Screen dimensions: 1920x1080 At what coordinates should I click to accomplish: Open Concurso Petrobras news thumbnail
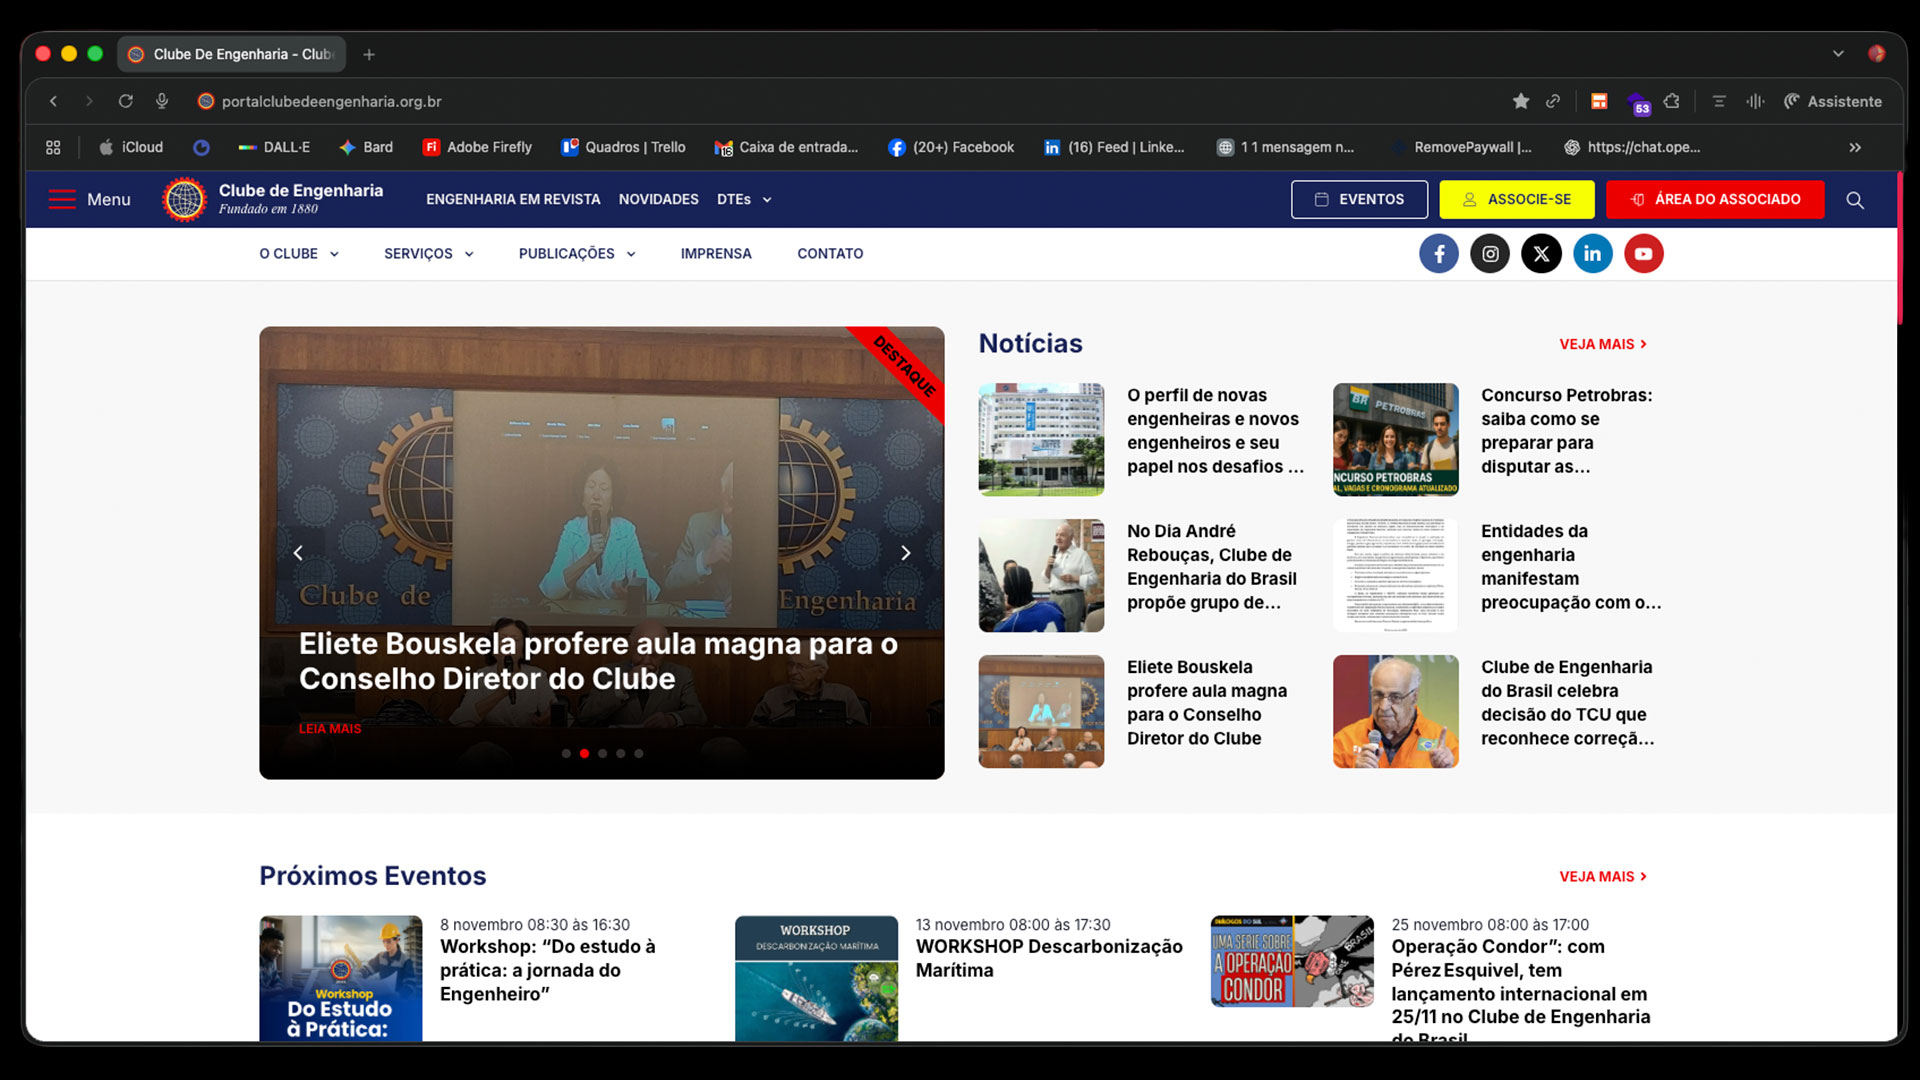pyautogui.click(x=1395, y=439)
